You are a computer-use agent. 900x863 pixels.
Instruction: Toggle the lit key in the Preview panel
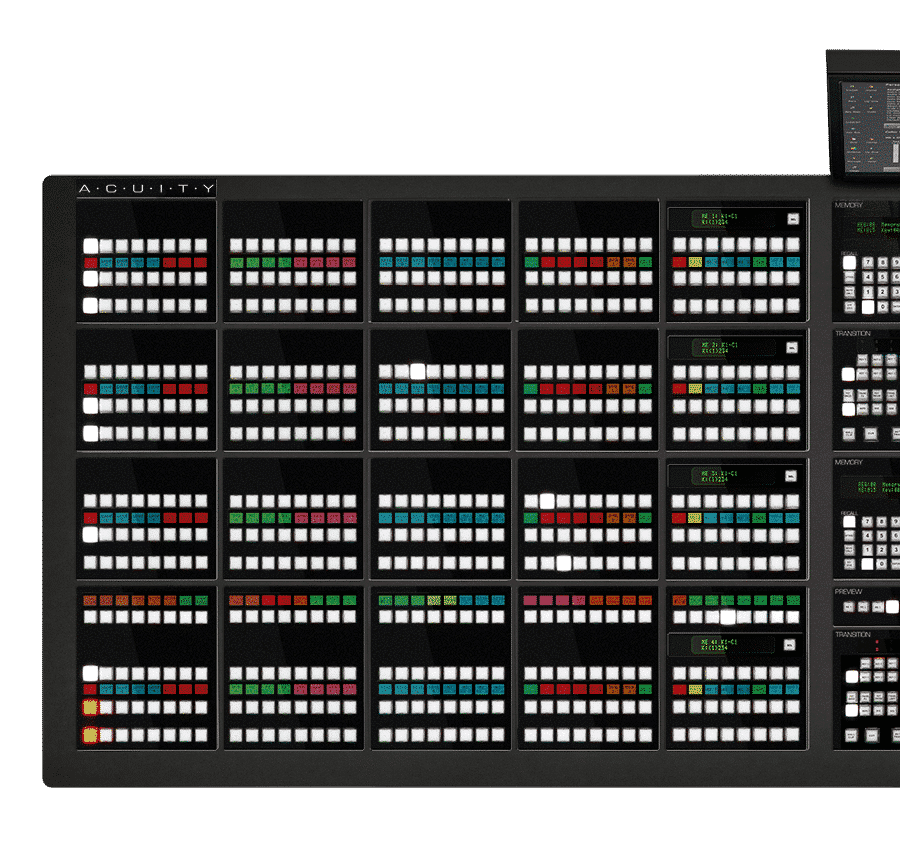click(892, 606)
